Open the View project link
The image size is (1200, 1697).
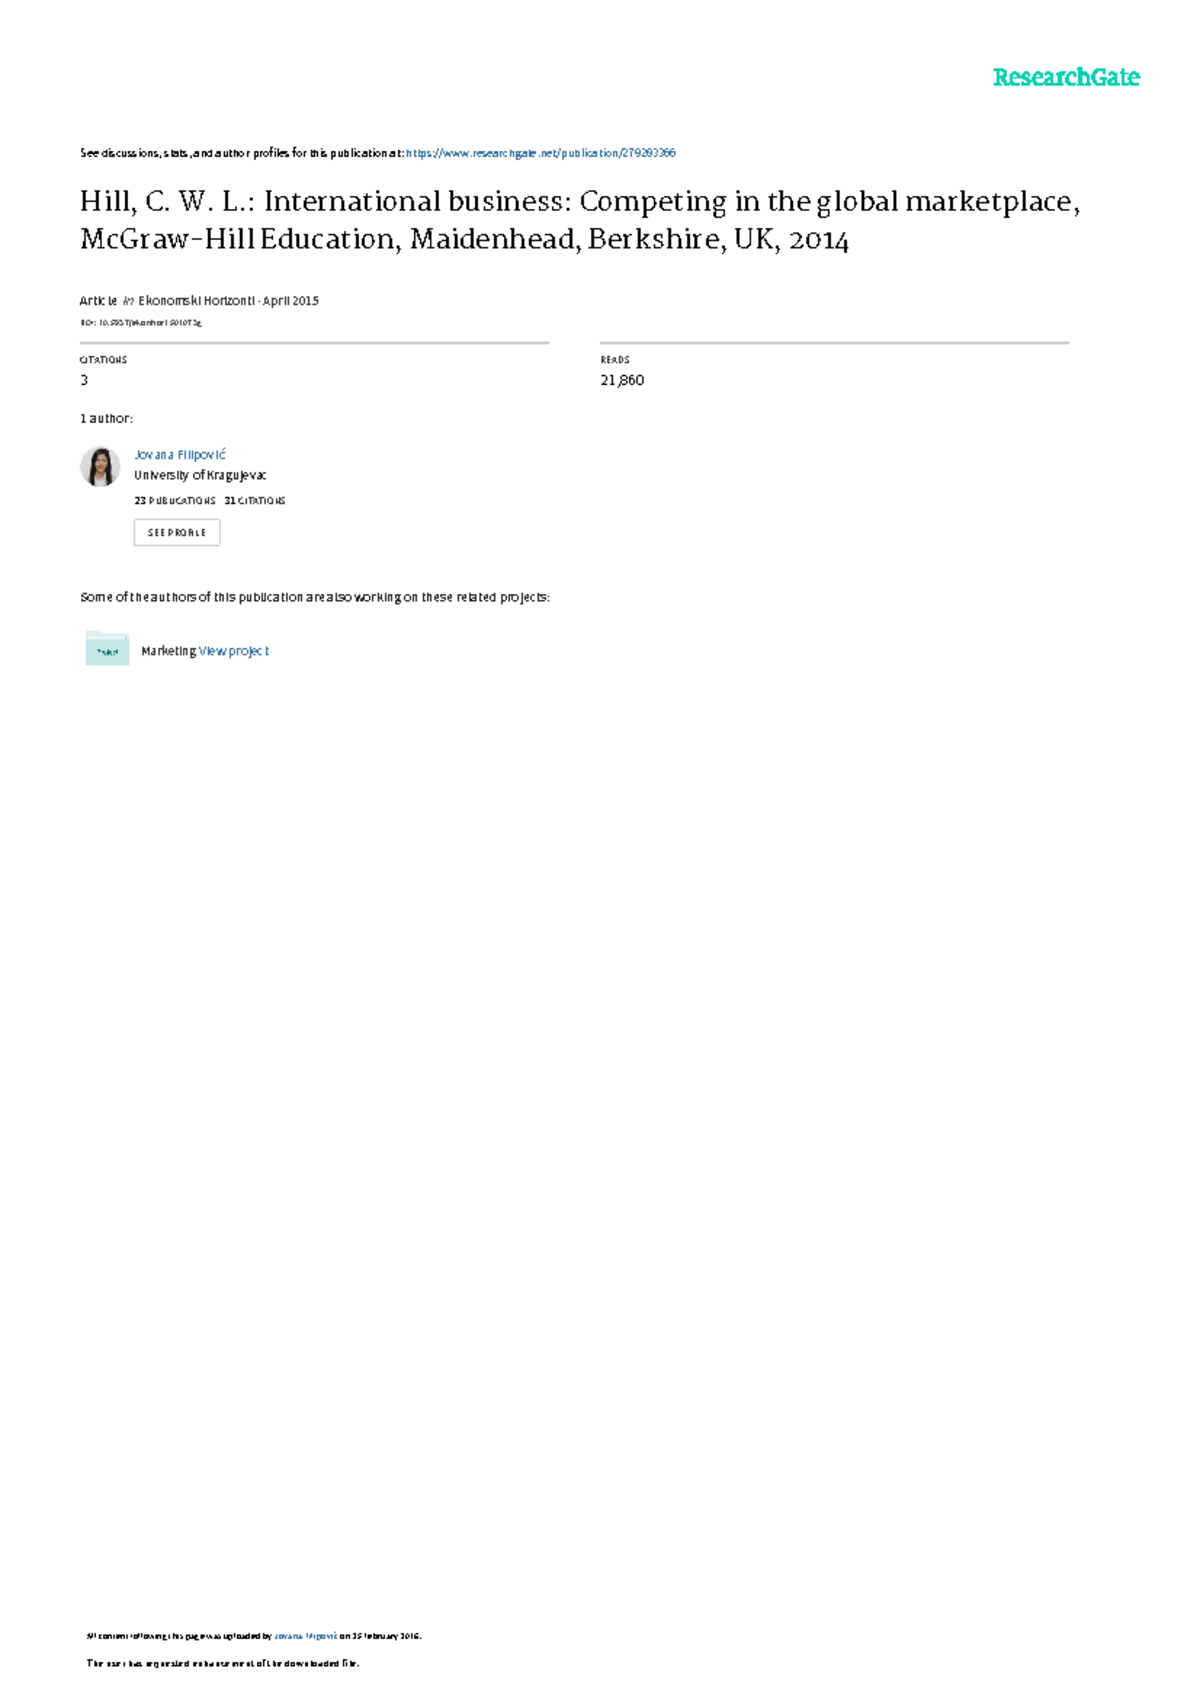point(234,651)
